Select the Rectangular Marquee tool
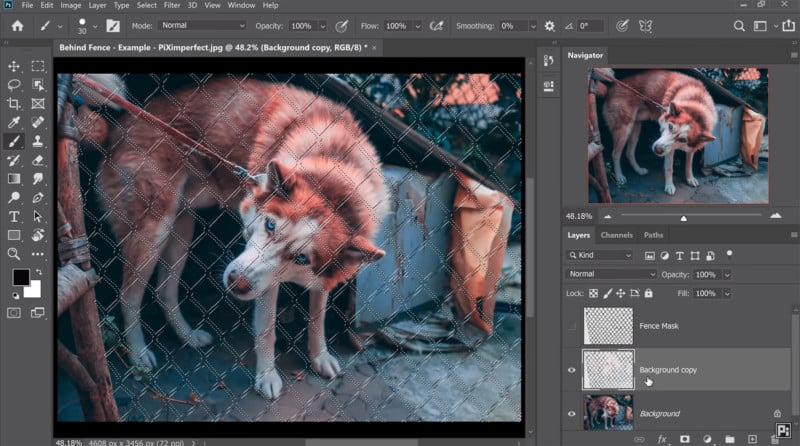800x446 pixels. click(x=38, y=66)
